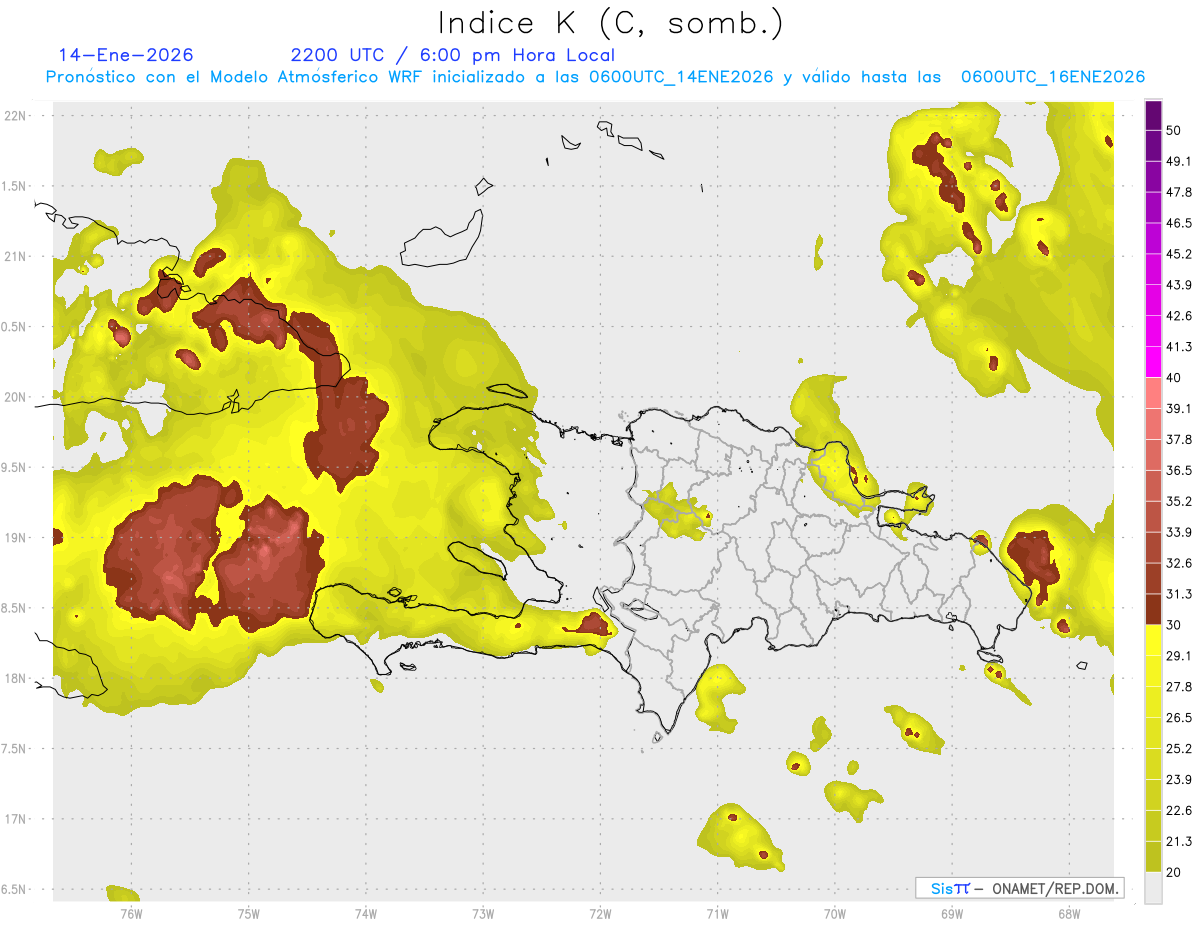Click the "68W" longitude label
Image resolution: width=1200 pixels, height=927 pixels.
pyautogui.click(x=1069, y=913)
